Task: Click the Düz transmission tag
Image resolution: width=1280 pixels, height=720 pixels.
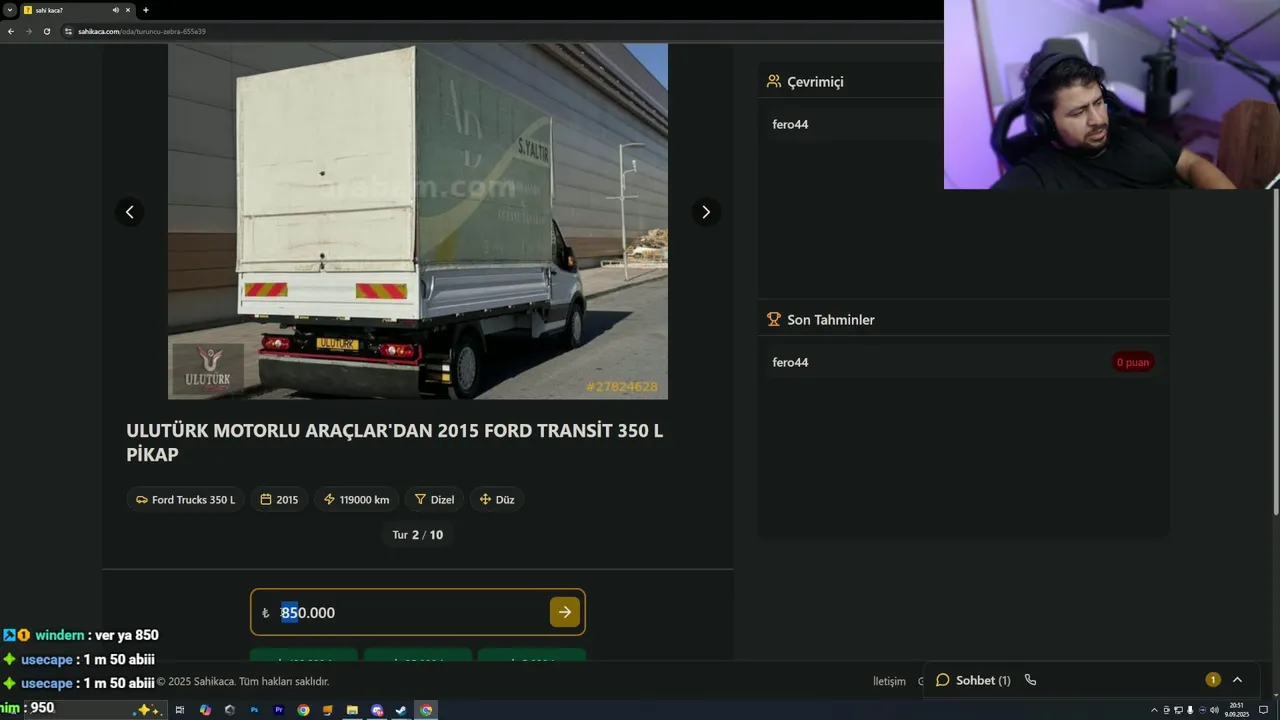Action: click(497, 499)
